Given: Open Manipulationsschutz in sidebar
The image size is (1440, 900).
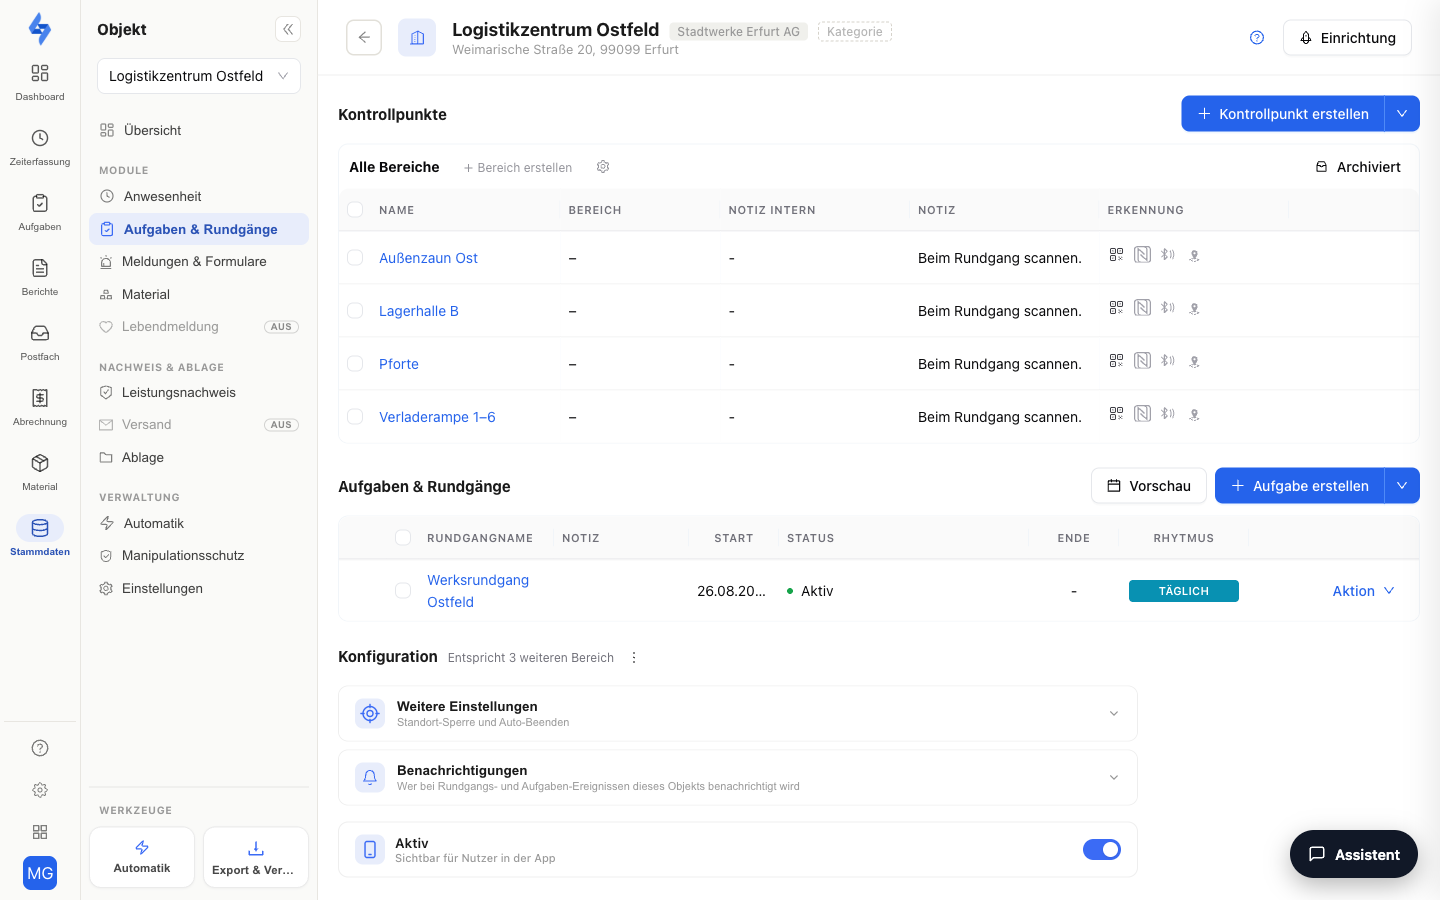Looking at the screenshot, I should point(199,555).
